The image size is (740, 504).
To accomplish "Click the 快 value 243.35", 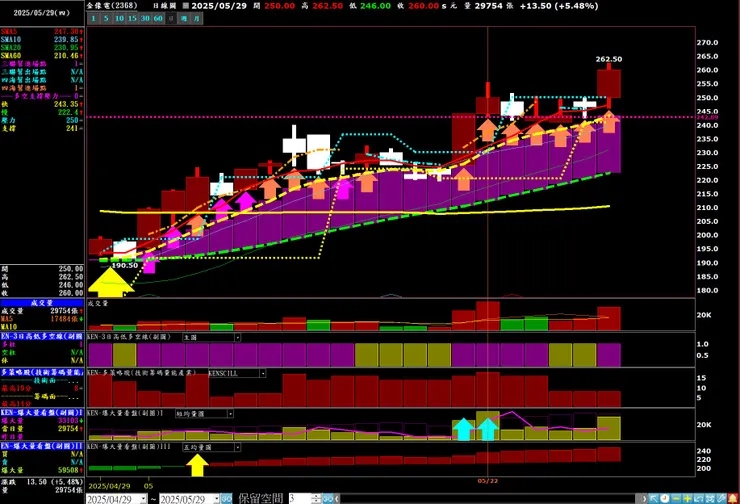I will (x=66, y=104).
